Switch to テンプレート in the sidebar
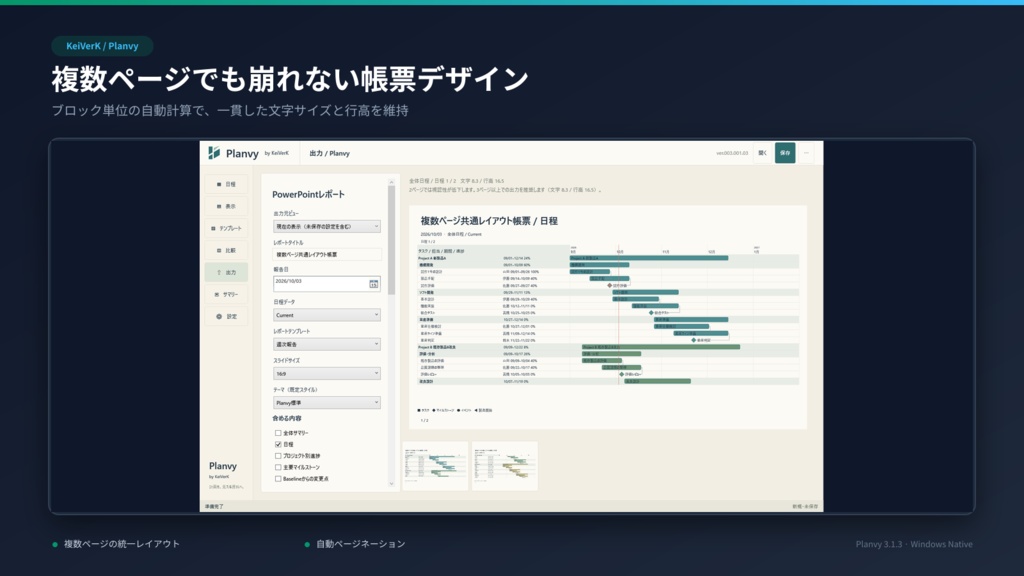 226,229
